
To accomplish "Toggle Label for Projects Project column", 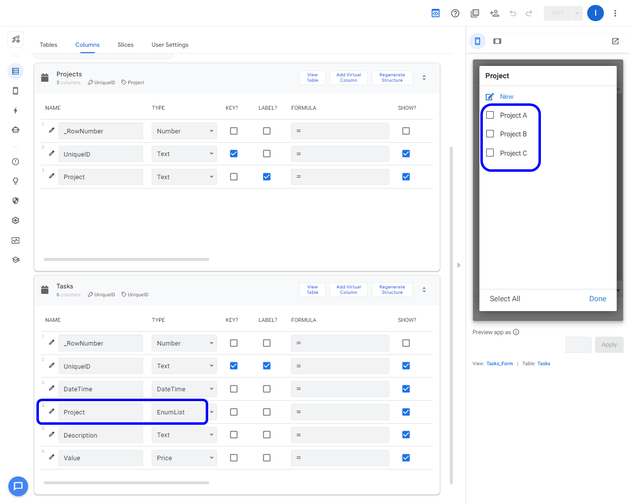I will coord(267,176).
